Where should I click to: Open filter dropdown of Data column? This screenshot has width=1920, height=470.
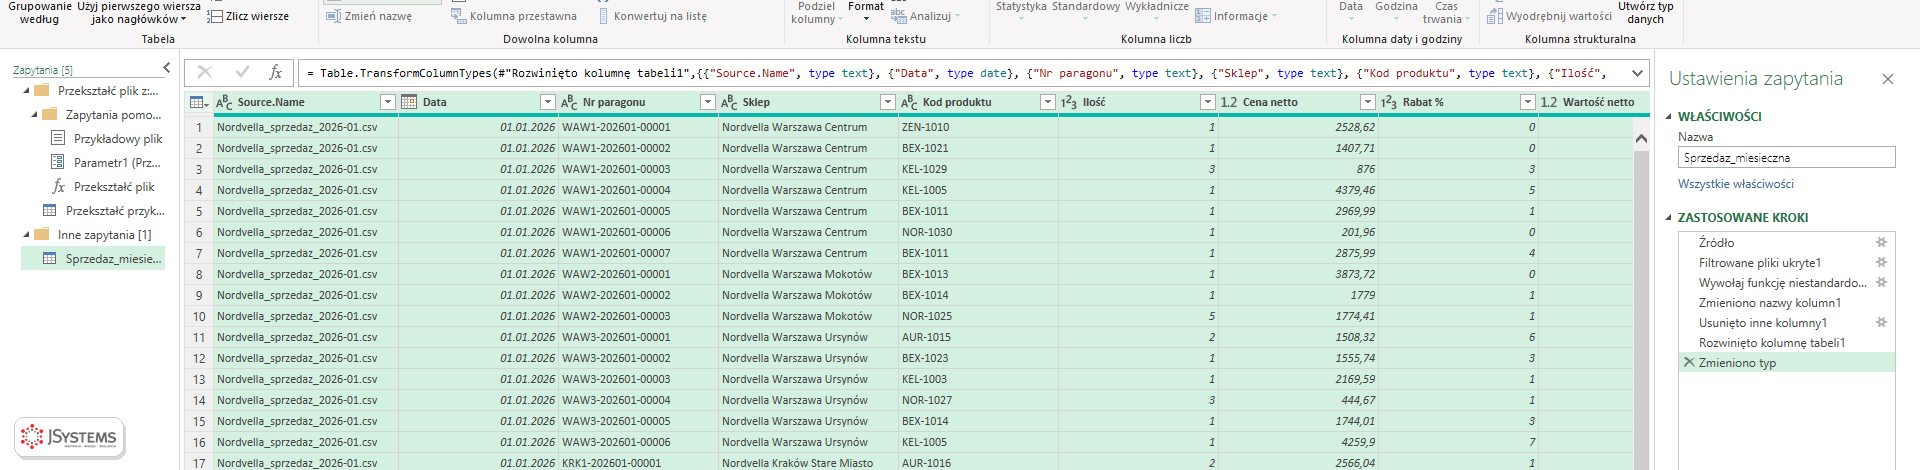click(x=548, y=102)
